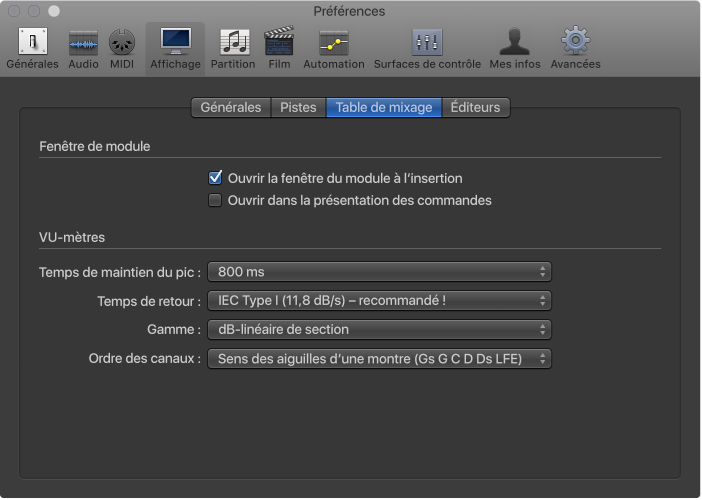Enable Ouvrir dans la présentation des commandes
The width and height of the screenshot is (702, 500).
tap(215, 200)
